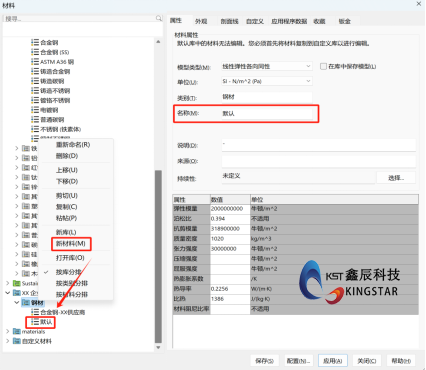Select the 电镀钢 material icon

click(x=35, y=110)
